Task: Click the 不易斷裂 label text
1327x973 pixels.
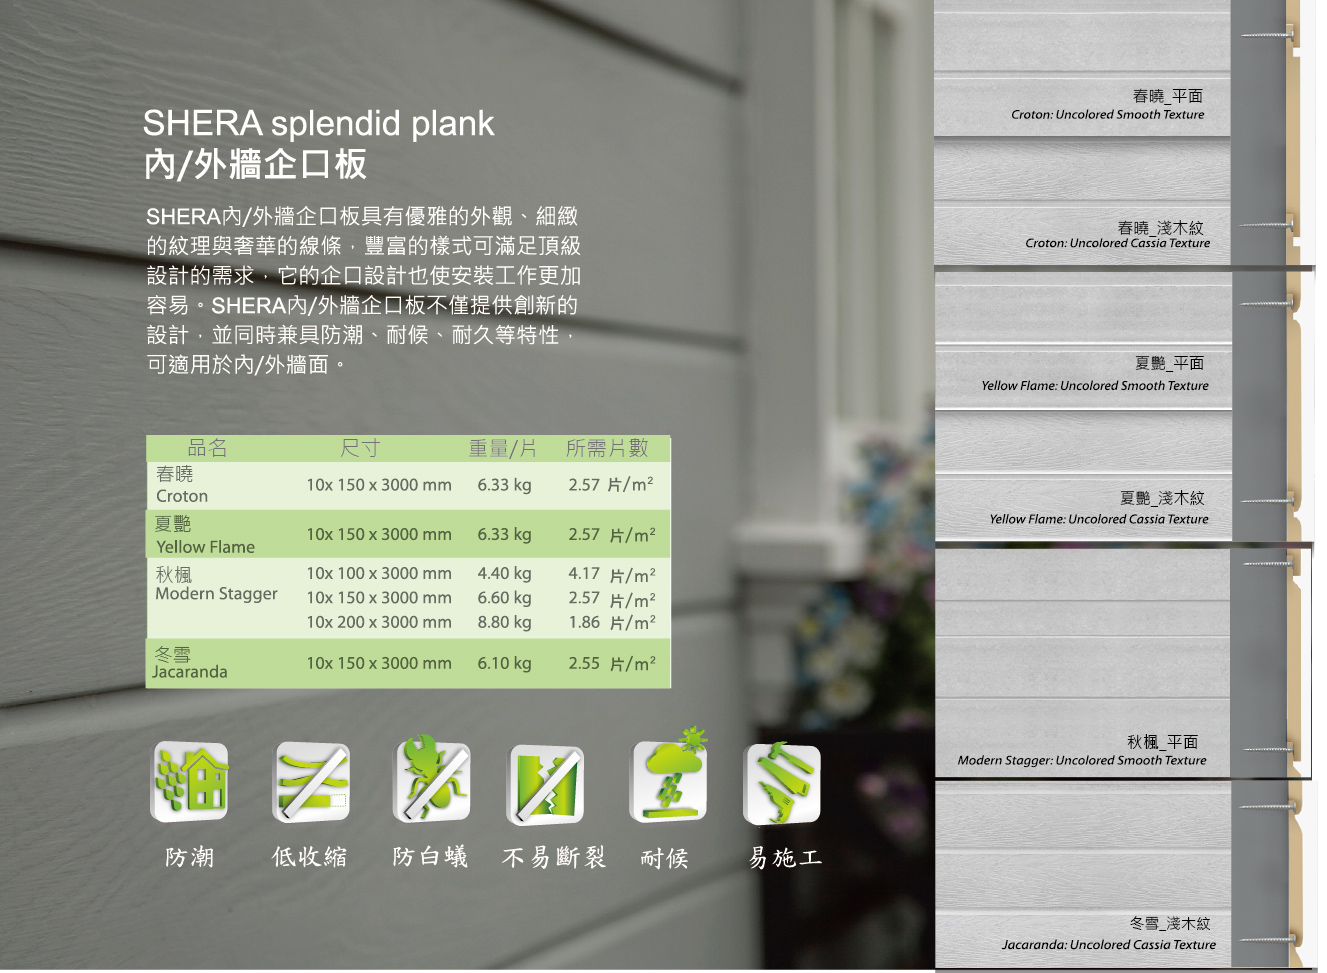Action: coord(554,858)
